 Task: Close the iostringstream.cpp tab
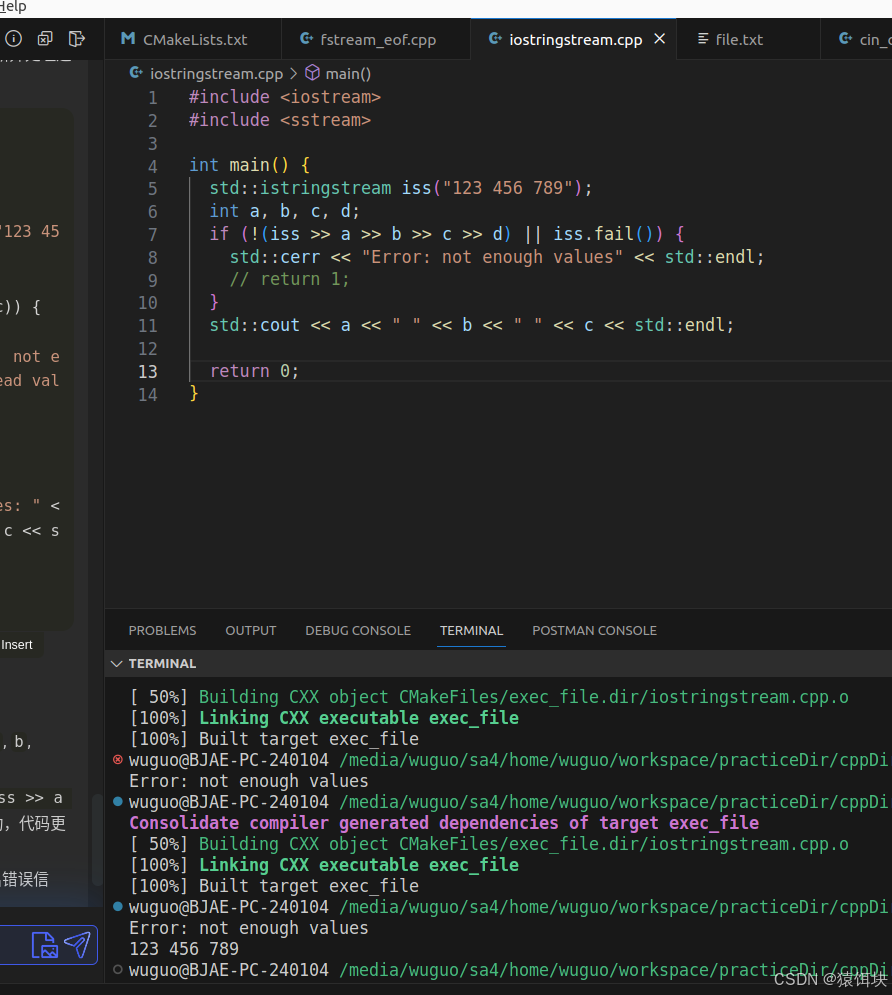[660, 39]
